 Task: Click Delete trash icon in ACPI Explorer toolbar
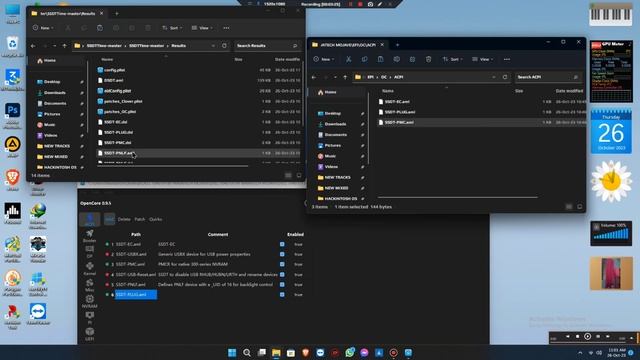[428, 59]
